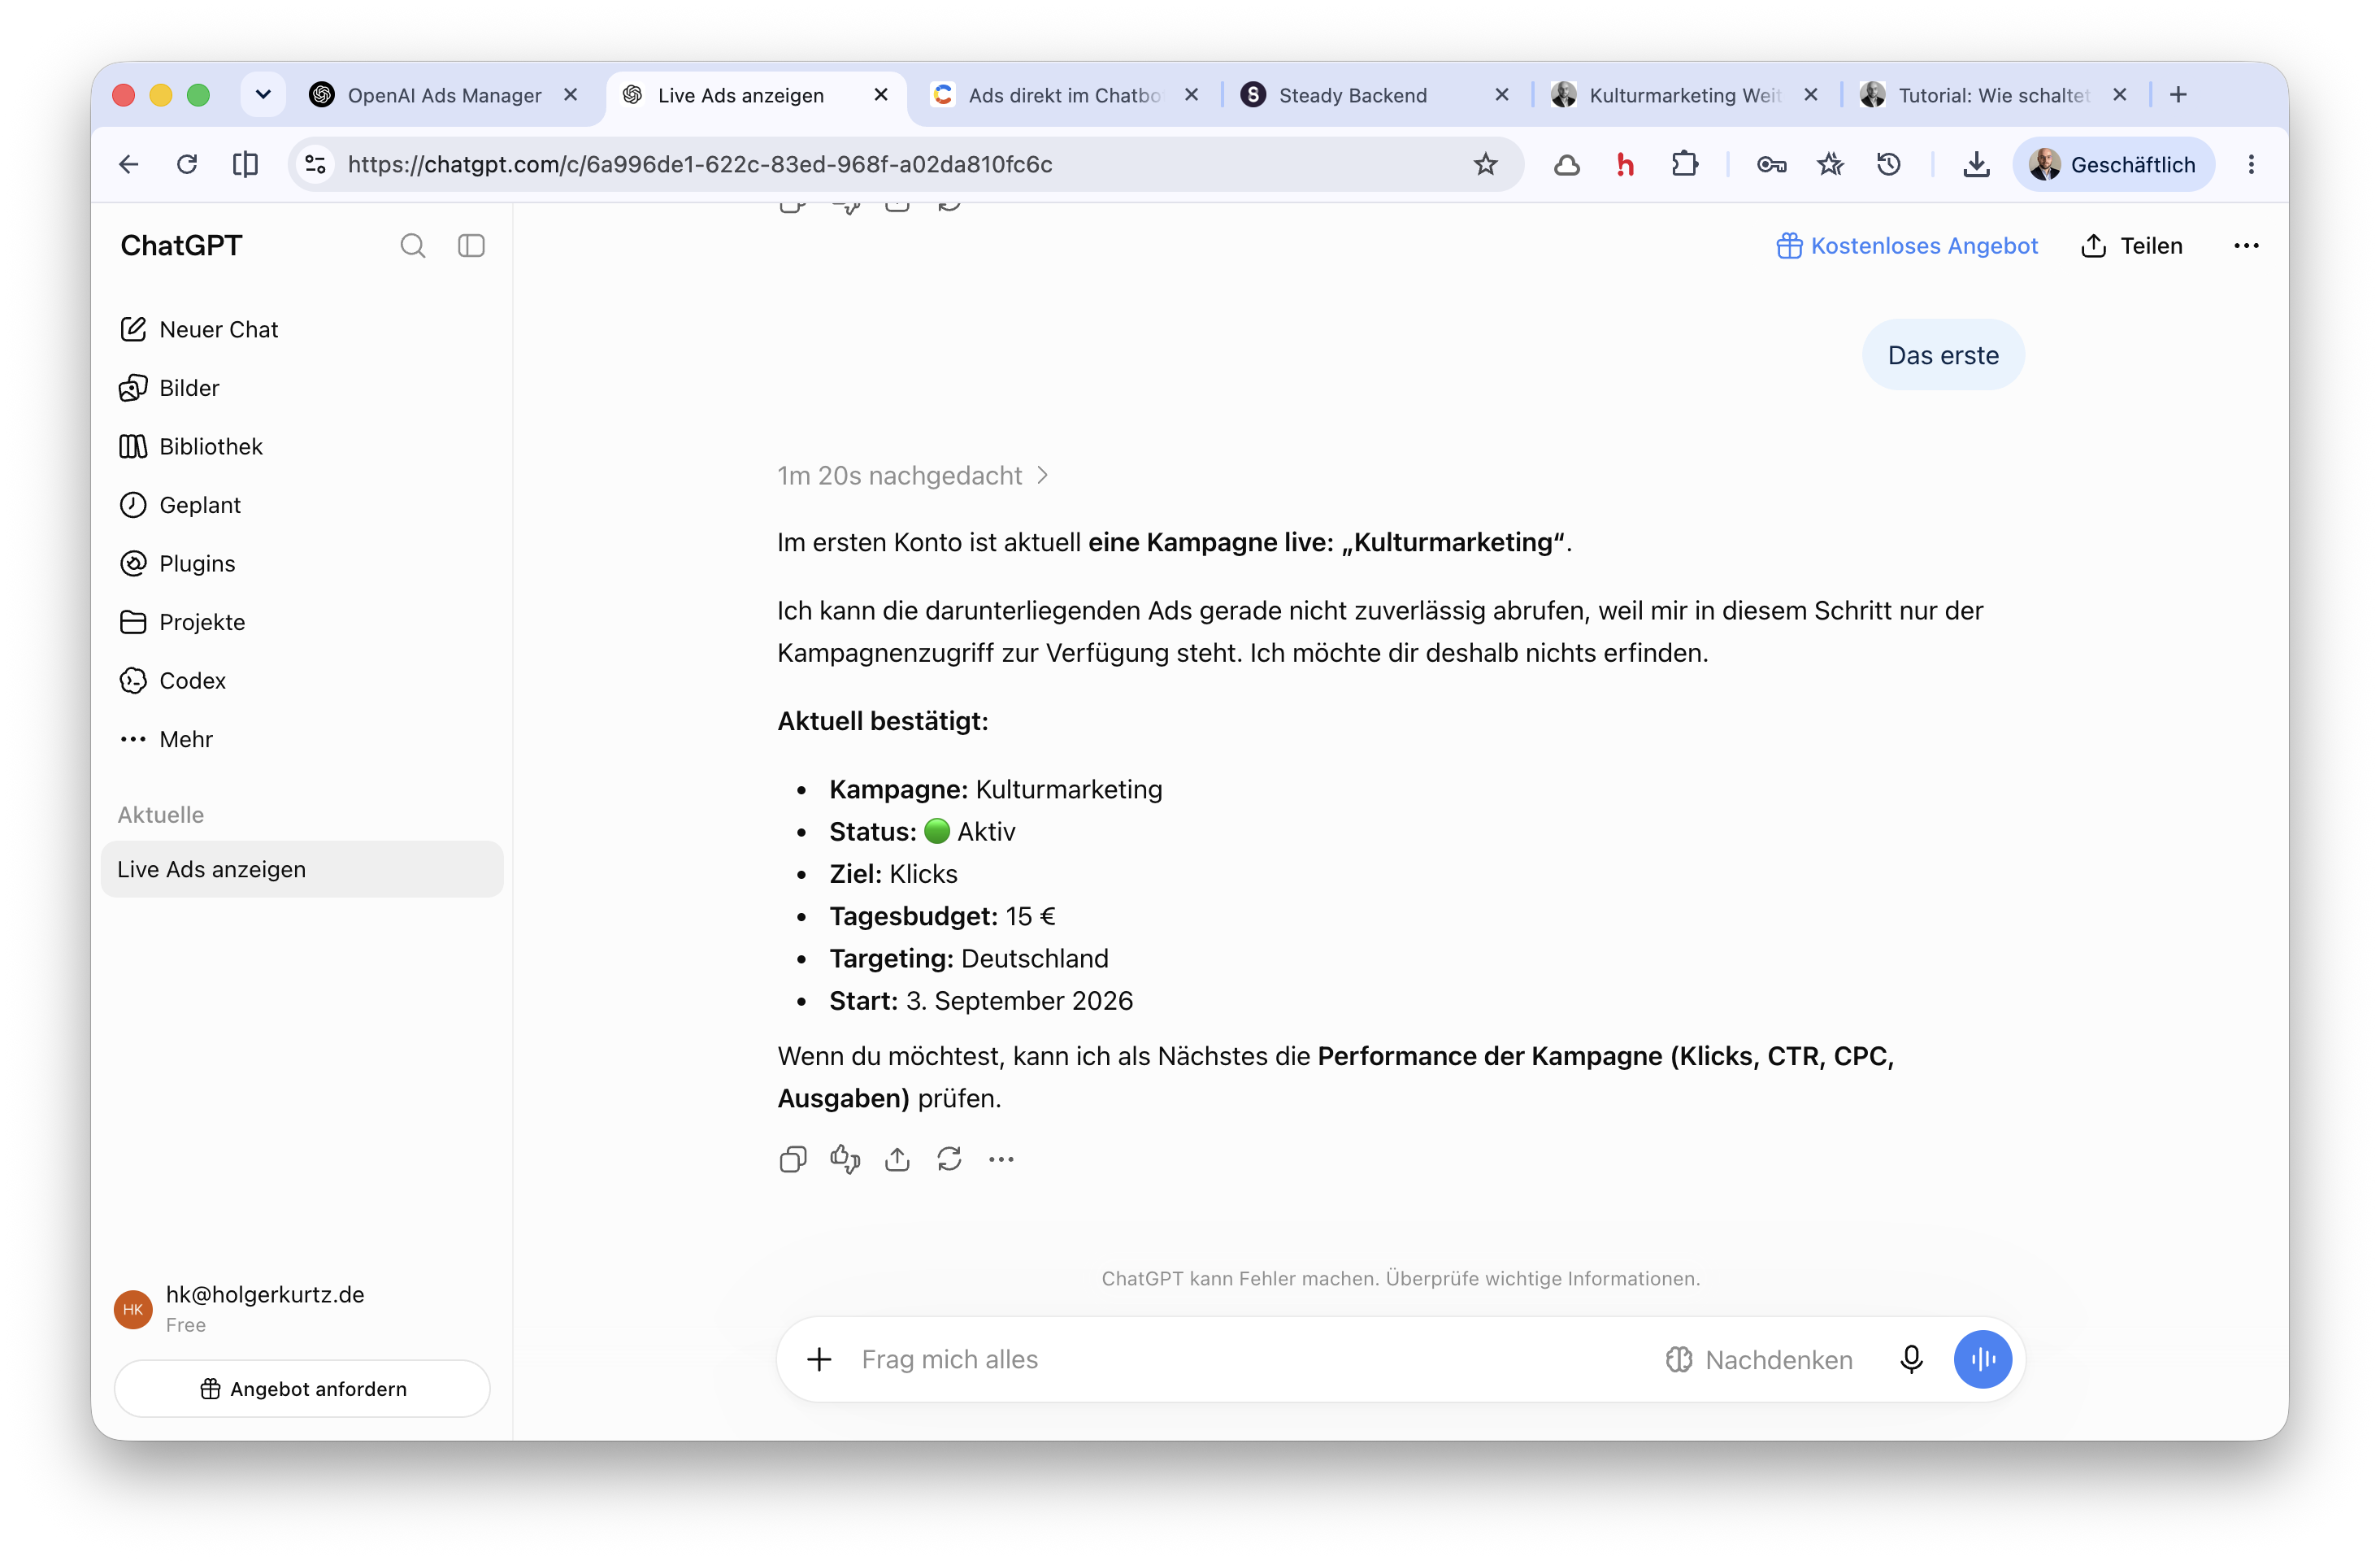Expand the Mehr sidebar entry
Image resolution: width=2380 pixels, height=1561 pixels.
click(301, 739)
